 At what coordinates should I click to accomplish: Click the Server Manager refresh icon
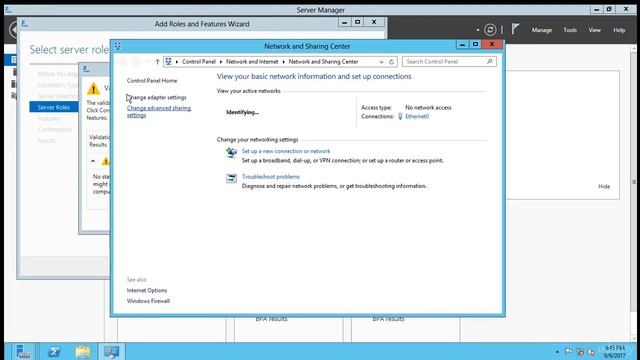click(x=490, y=30)
